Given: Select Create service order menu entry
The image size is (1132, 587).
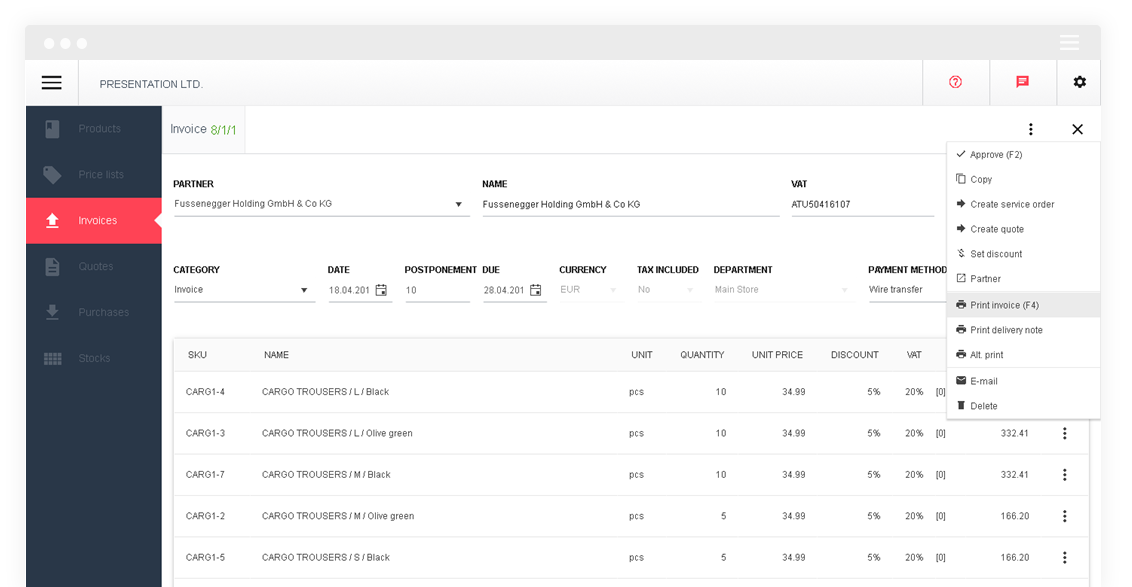Looking at the screenshot, I should [x=1023, y=204].
